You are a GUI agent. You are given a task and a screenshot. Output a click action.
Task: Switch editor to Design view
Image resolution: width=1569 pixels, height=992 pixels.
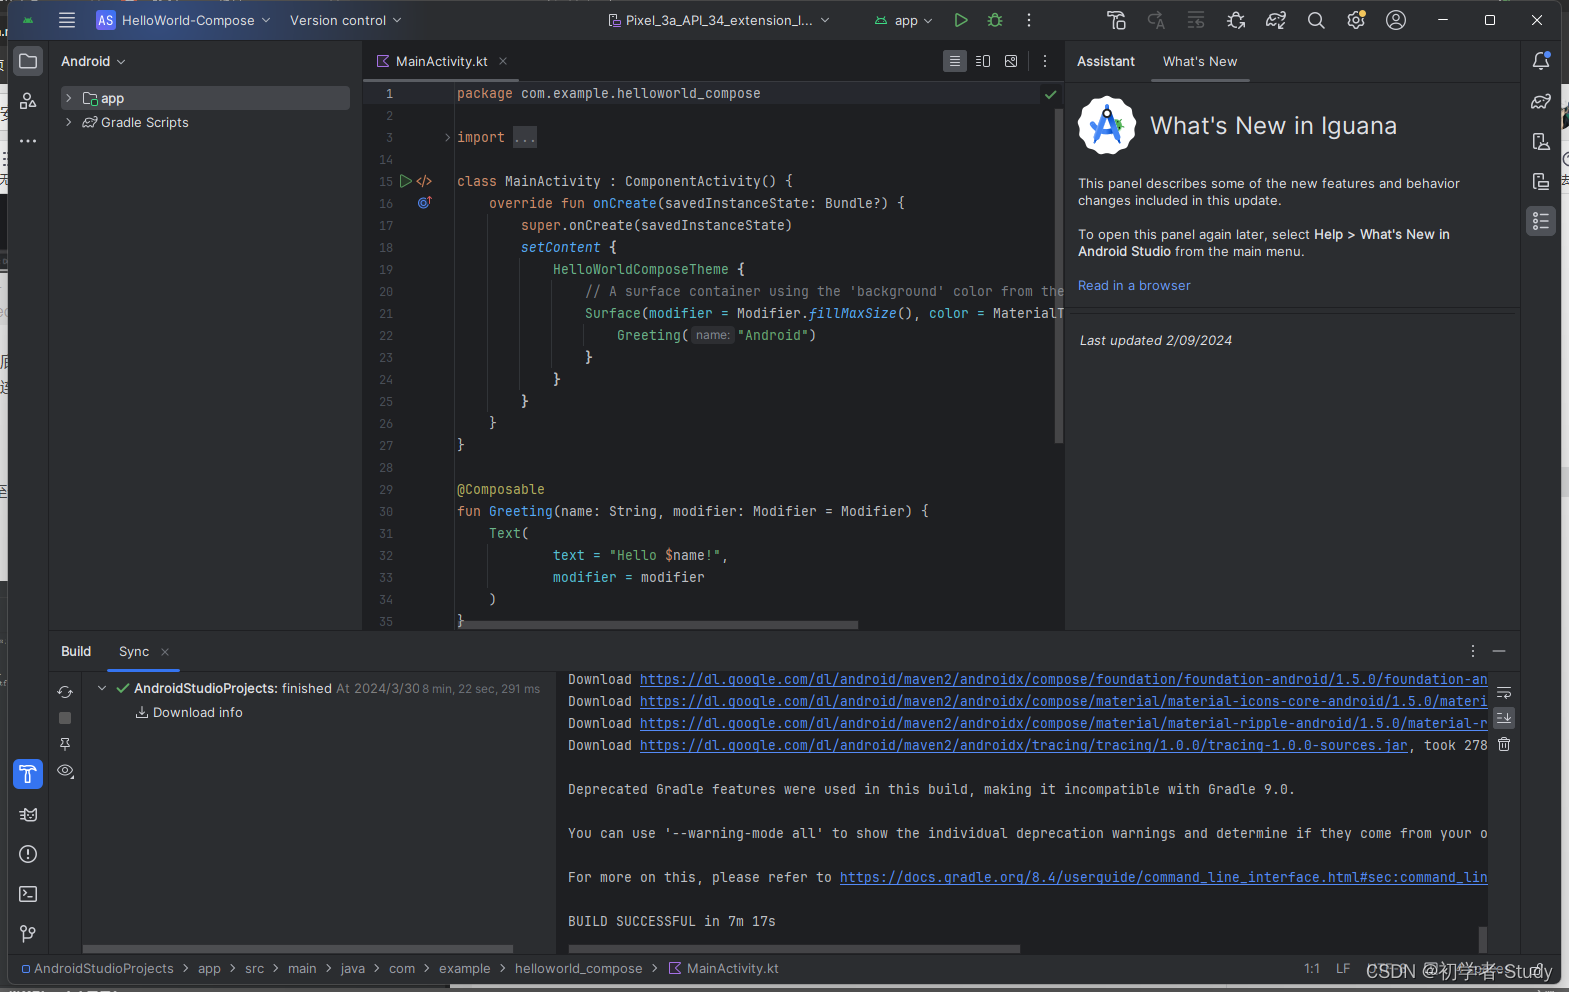click(1011, 61)
